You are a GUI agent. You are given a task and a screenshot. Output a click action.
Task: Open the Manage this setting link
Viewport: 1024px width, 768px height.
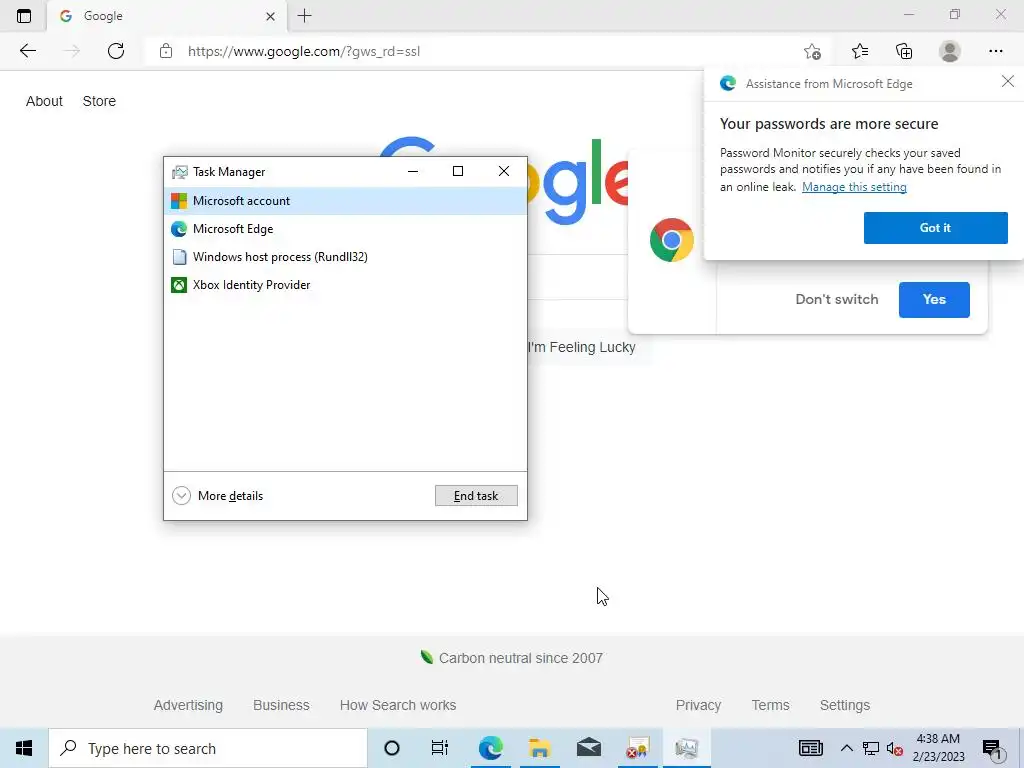pyautogui.click(x=854, y=187)
